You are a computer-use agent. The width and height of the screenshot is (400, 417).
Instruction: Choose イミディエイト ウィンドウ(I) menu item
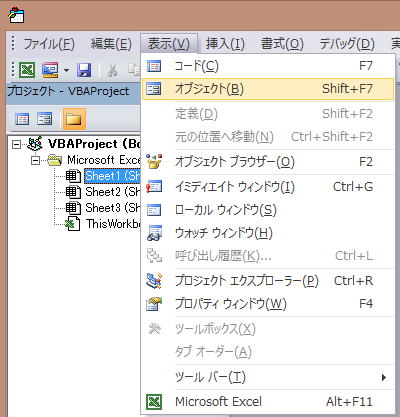point(268,187)
